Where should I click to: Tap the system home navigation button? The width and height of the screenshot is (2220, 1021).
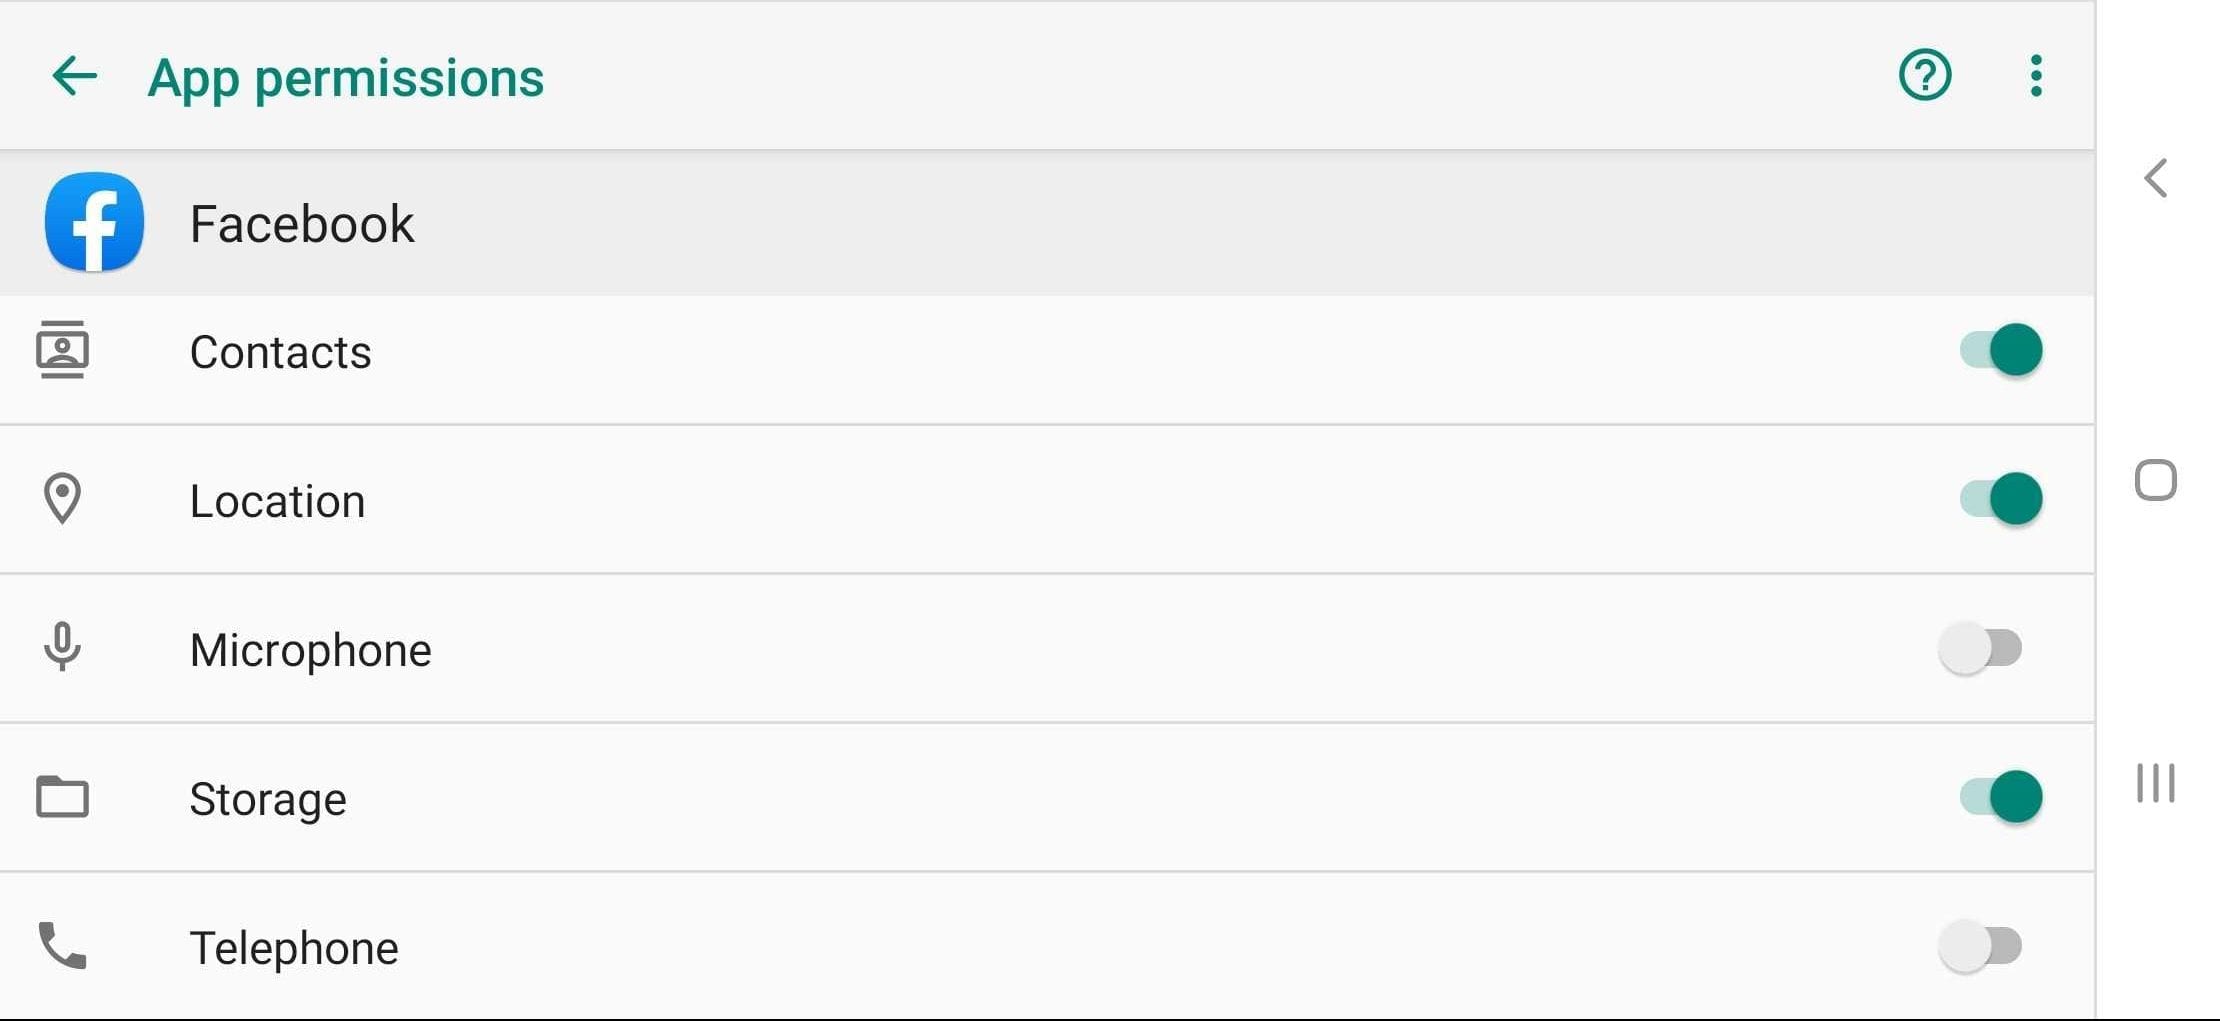(2155, 480)
